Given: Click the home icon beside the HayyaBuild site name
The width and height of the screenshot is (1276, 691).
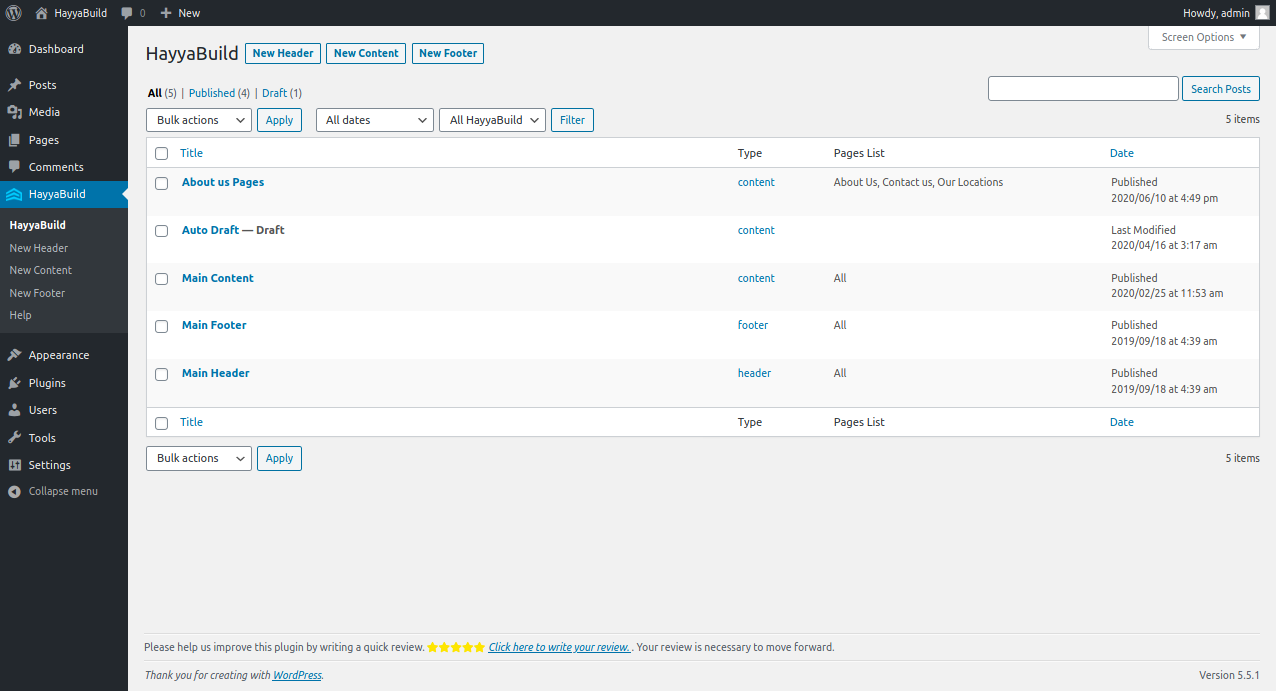Looking at the screenshot, I should tap(41, 13).
